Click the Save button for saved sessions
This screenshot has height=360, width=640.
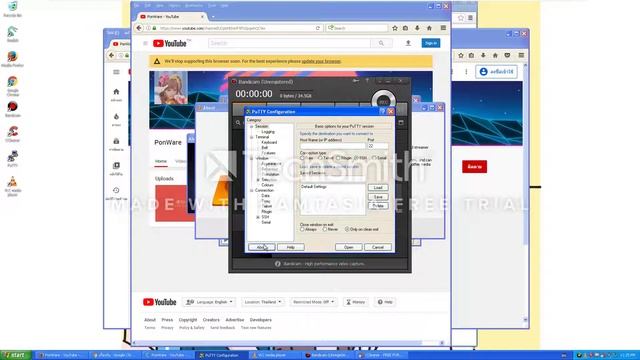tap(378, 197)
